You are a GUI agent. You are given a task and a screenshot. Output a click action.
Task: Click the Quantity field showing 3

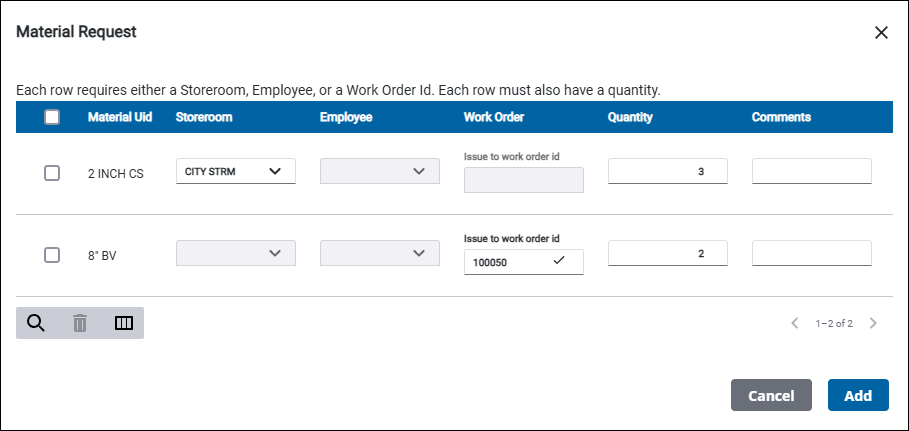click(667, 172)
